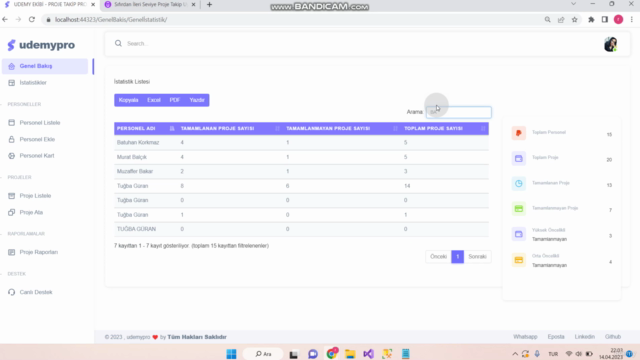Go to Önceki page
The image size is (640, 360).
click(x=438, y=257)
